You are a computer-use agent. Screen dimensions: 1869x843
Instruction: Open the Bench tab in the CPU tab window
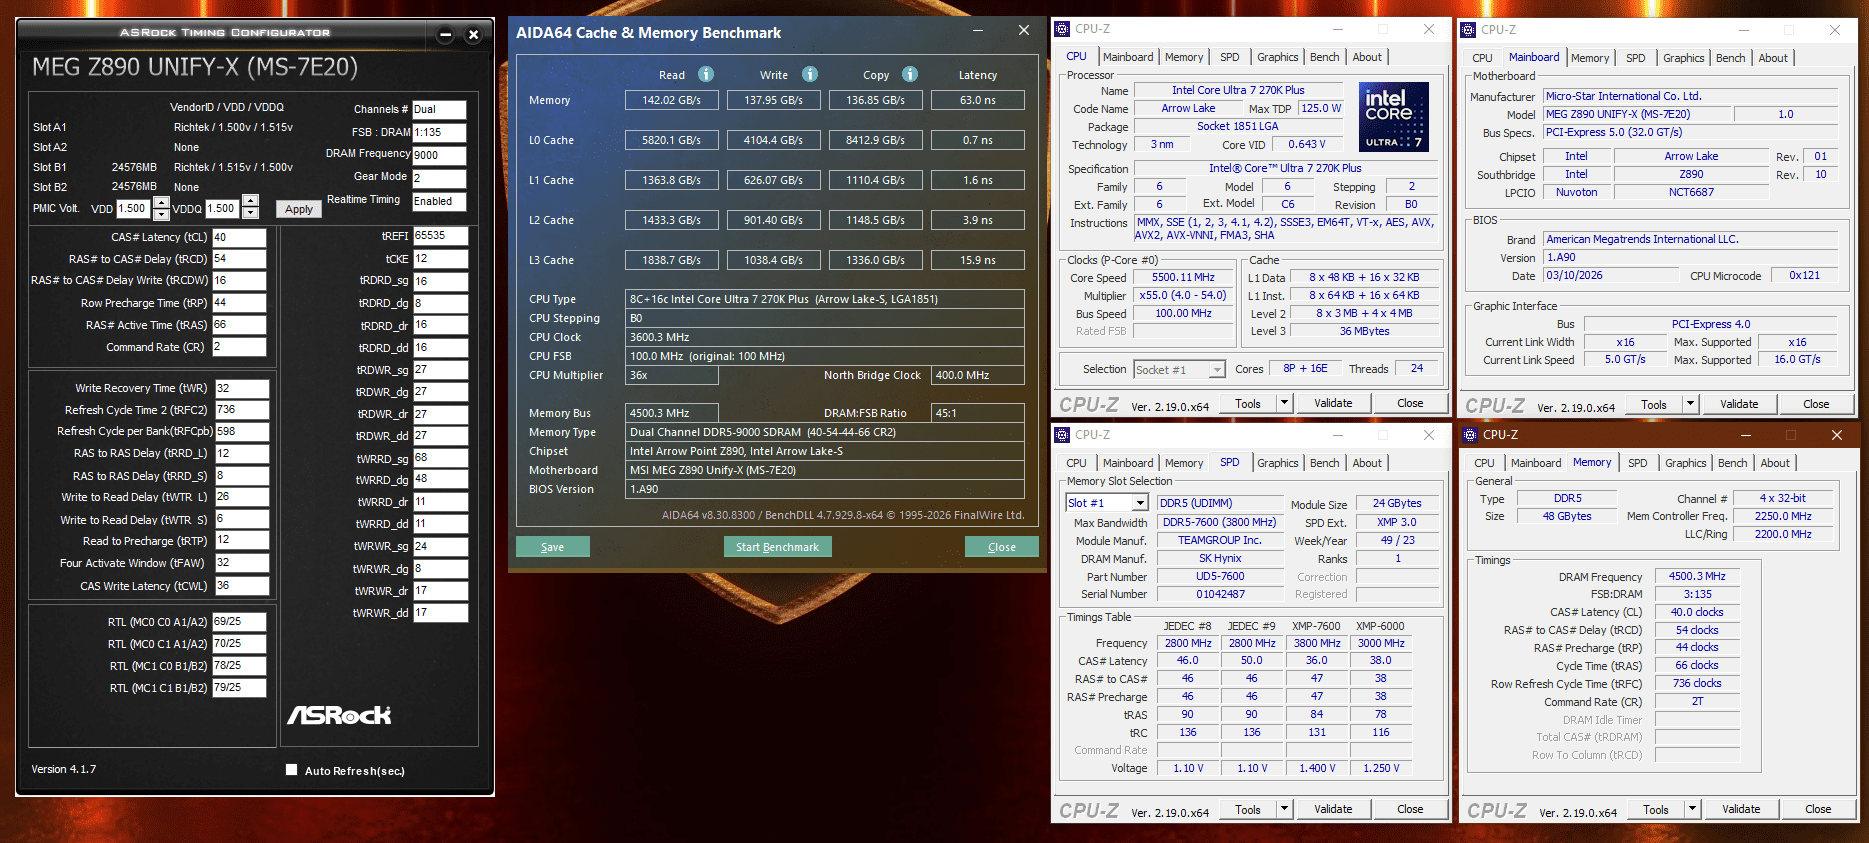(x=1324, y=57)
